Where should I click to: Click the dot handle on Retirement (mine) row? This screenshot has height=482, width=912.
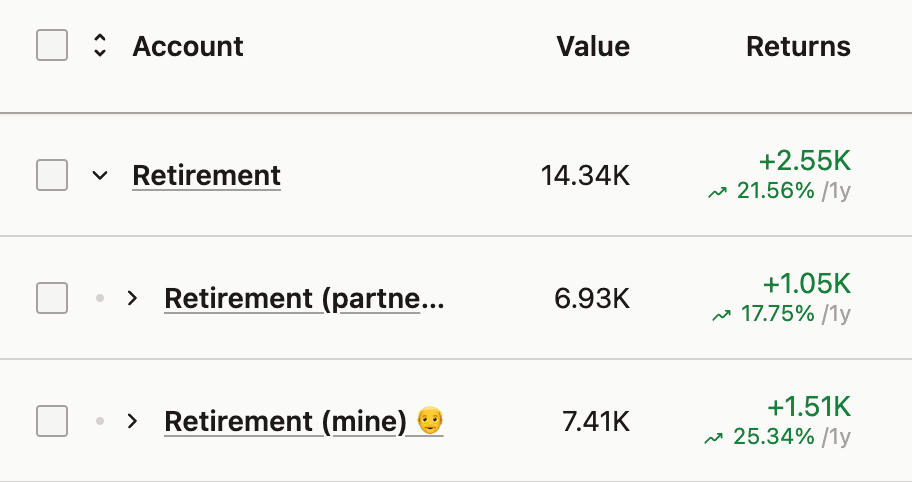click(99, 421)
